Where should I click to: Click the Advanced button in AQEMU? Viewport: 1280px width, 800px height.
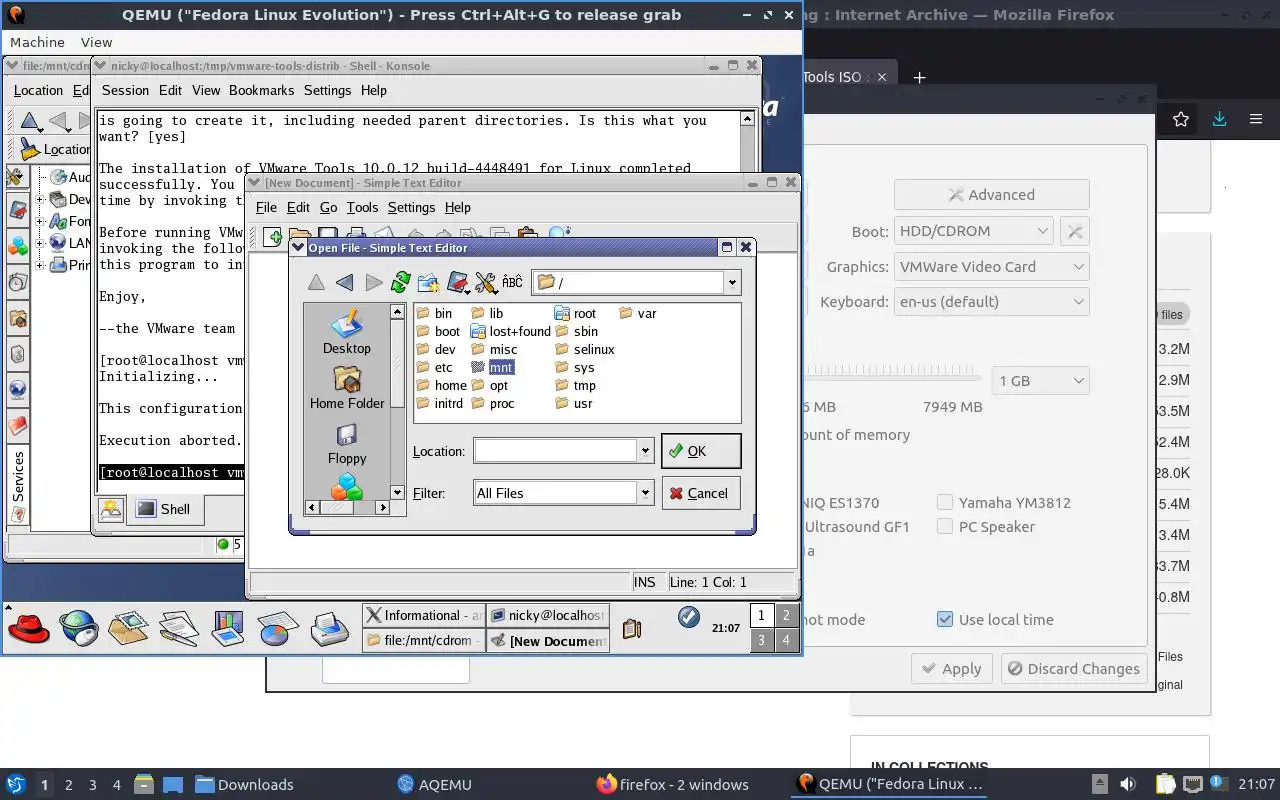pos(991,195)
